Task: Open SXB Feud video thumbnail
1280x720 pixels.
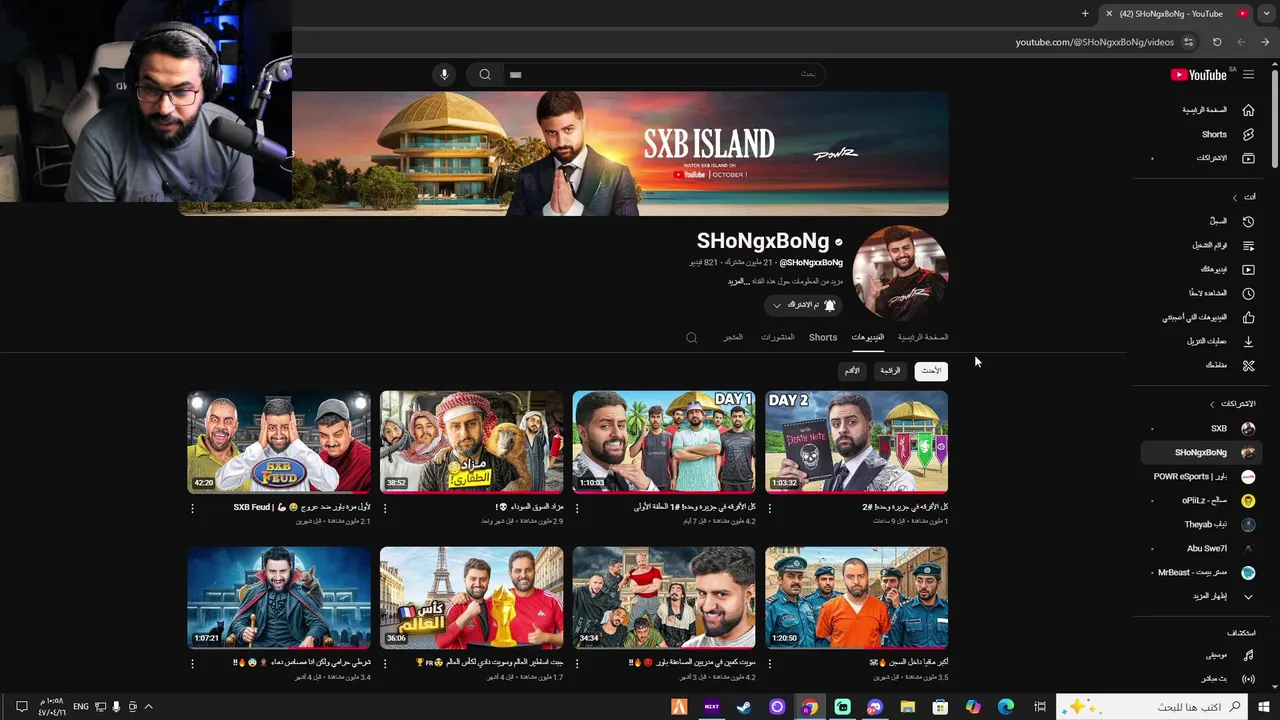Action: click(279, 442)
